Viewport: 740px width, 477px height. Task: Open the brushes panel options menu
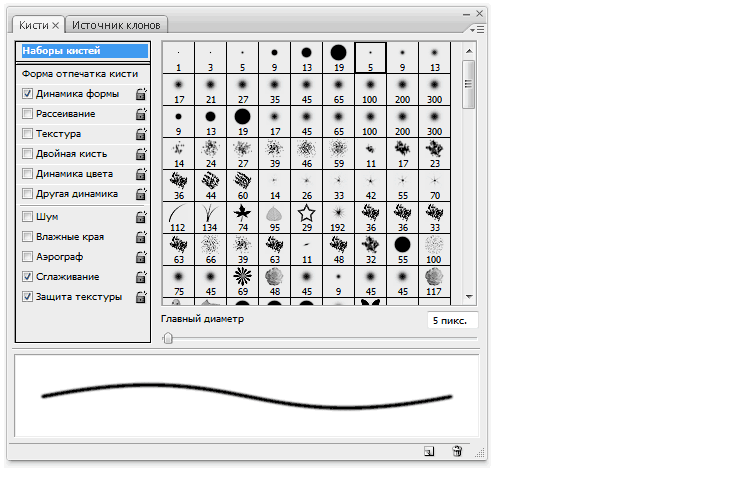point(475,30)
